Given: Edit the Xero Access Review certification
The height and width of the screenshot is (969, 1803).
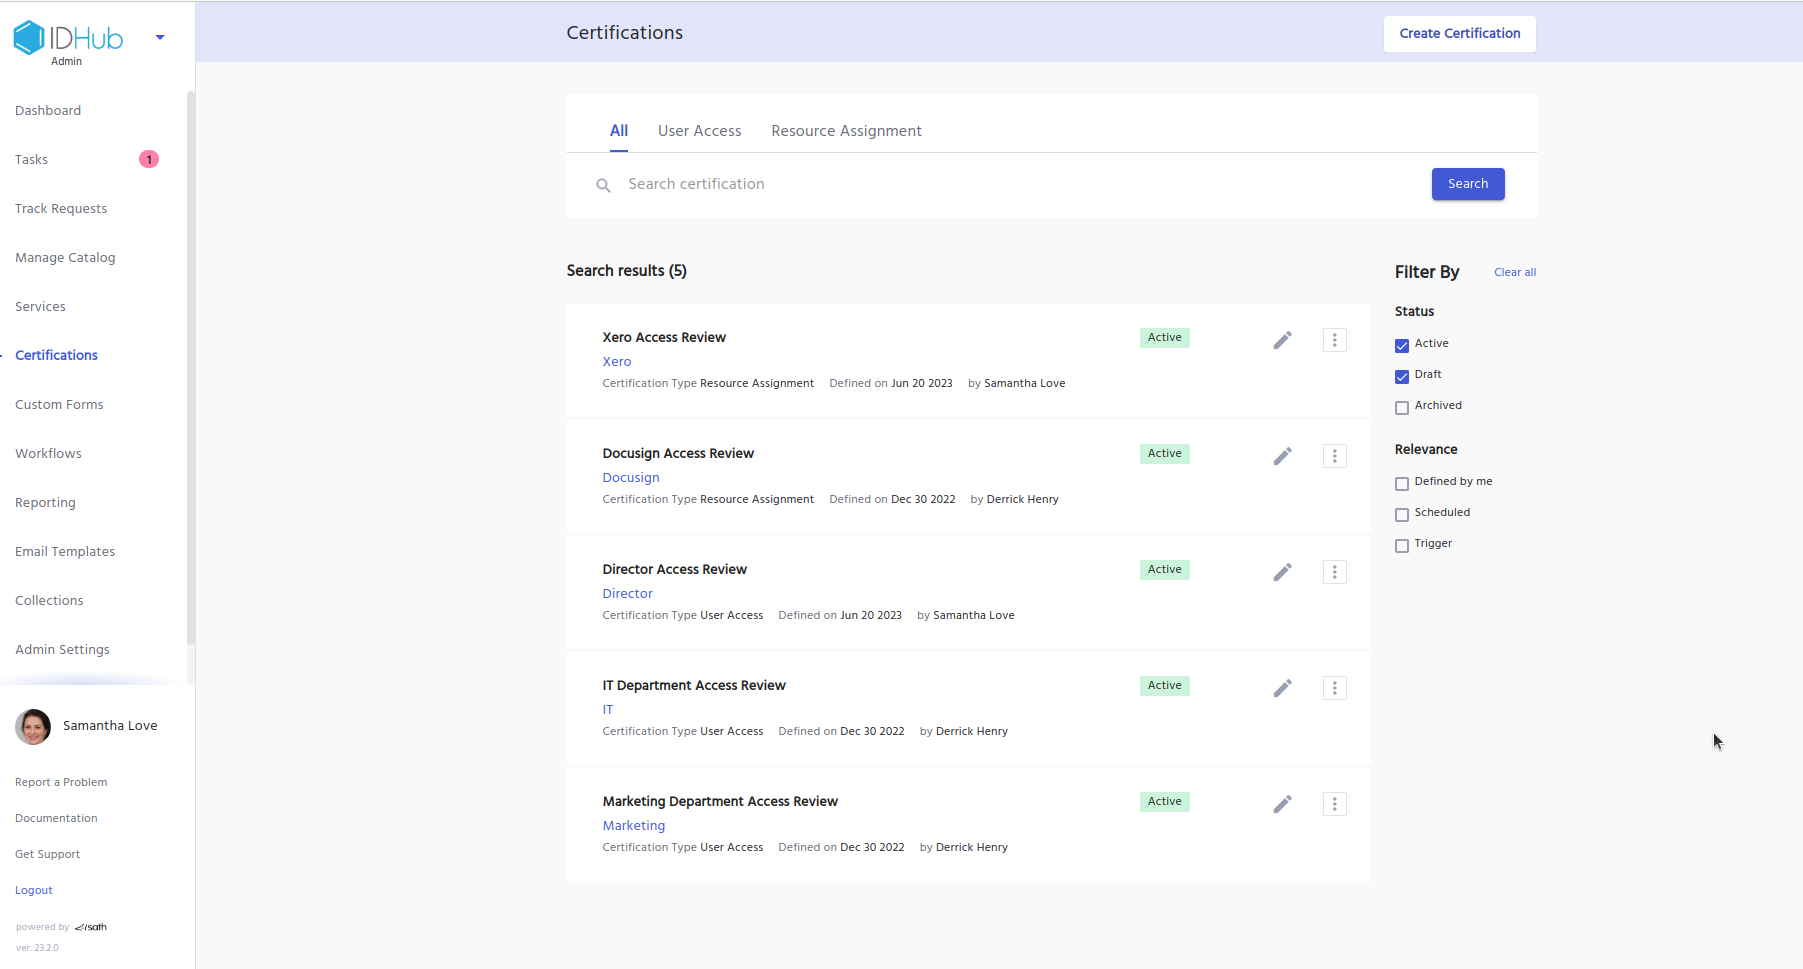Looking at the screenshot, I should [x=1282, y=340].
